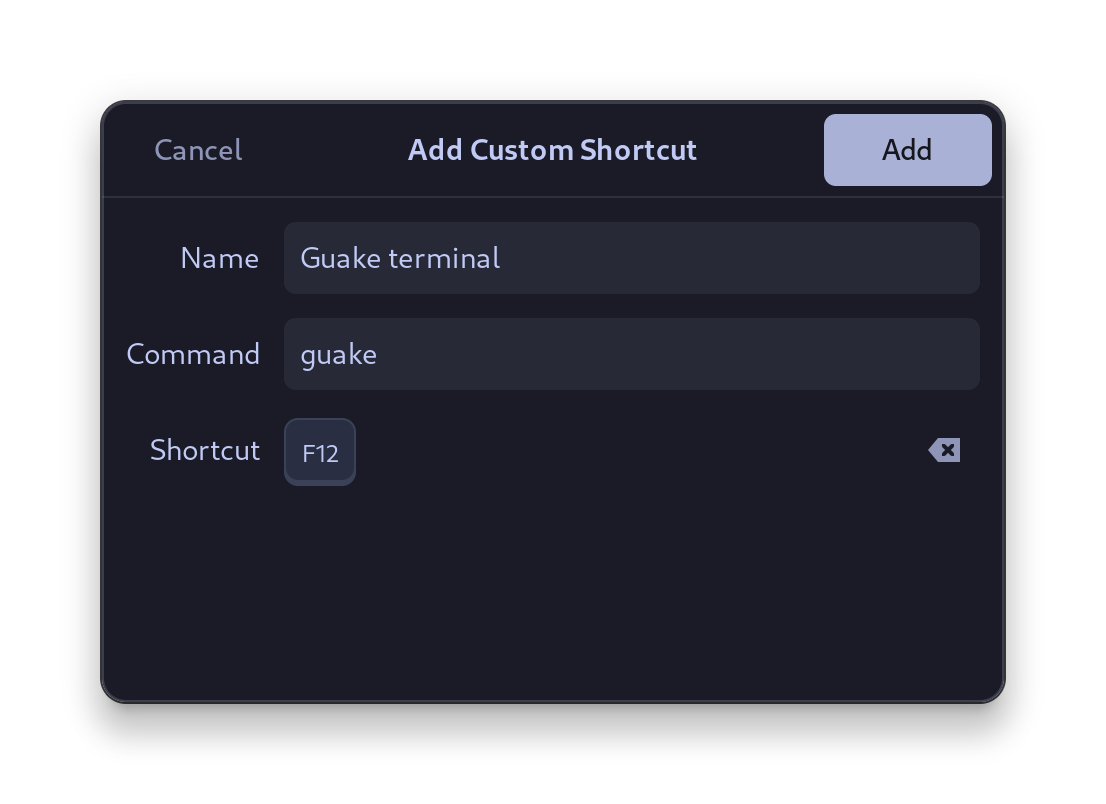Click the Shortcut row label
Screen dimensions: 1106x804
(x=204, y=451)
